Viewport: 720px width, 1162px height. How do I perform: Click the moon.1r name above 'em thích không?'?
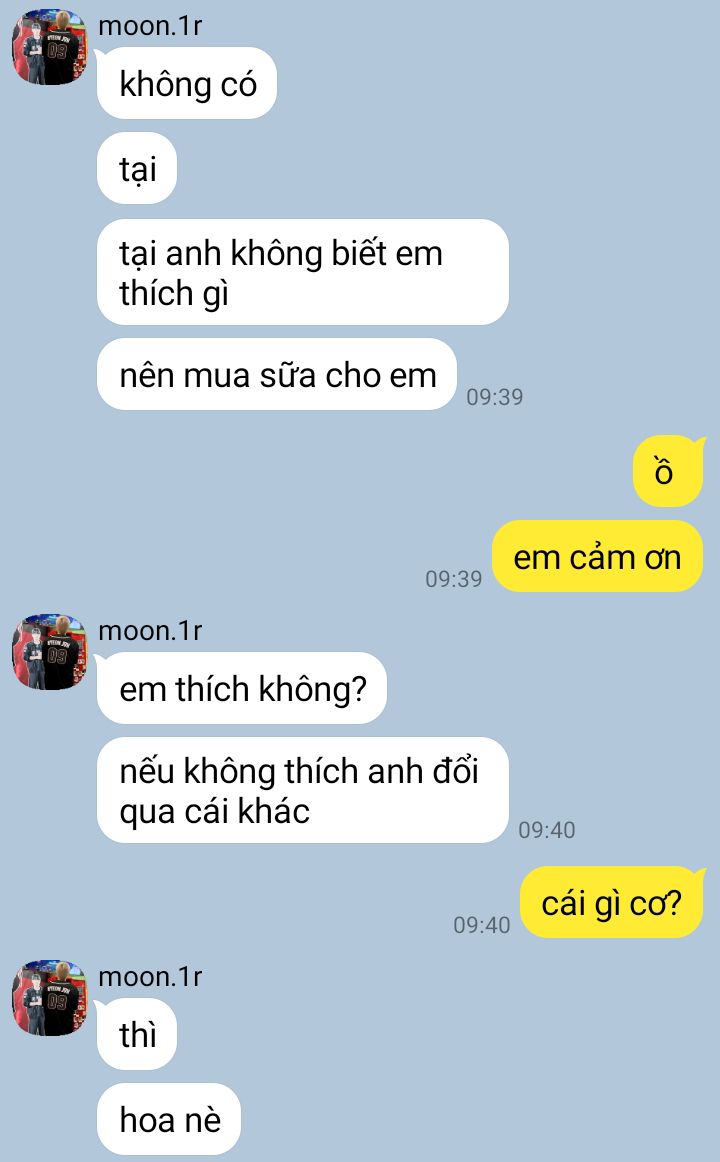tap(150, 631)
